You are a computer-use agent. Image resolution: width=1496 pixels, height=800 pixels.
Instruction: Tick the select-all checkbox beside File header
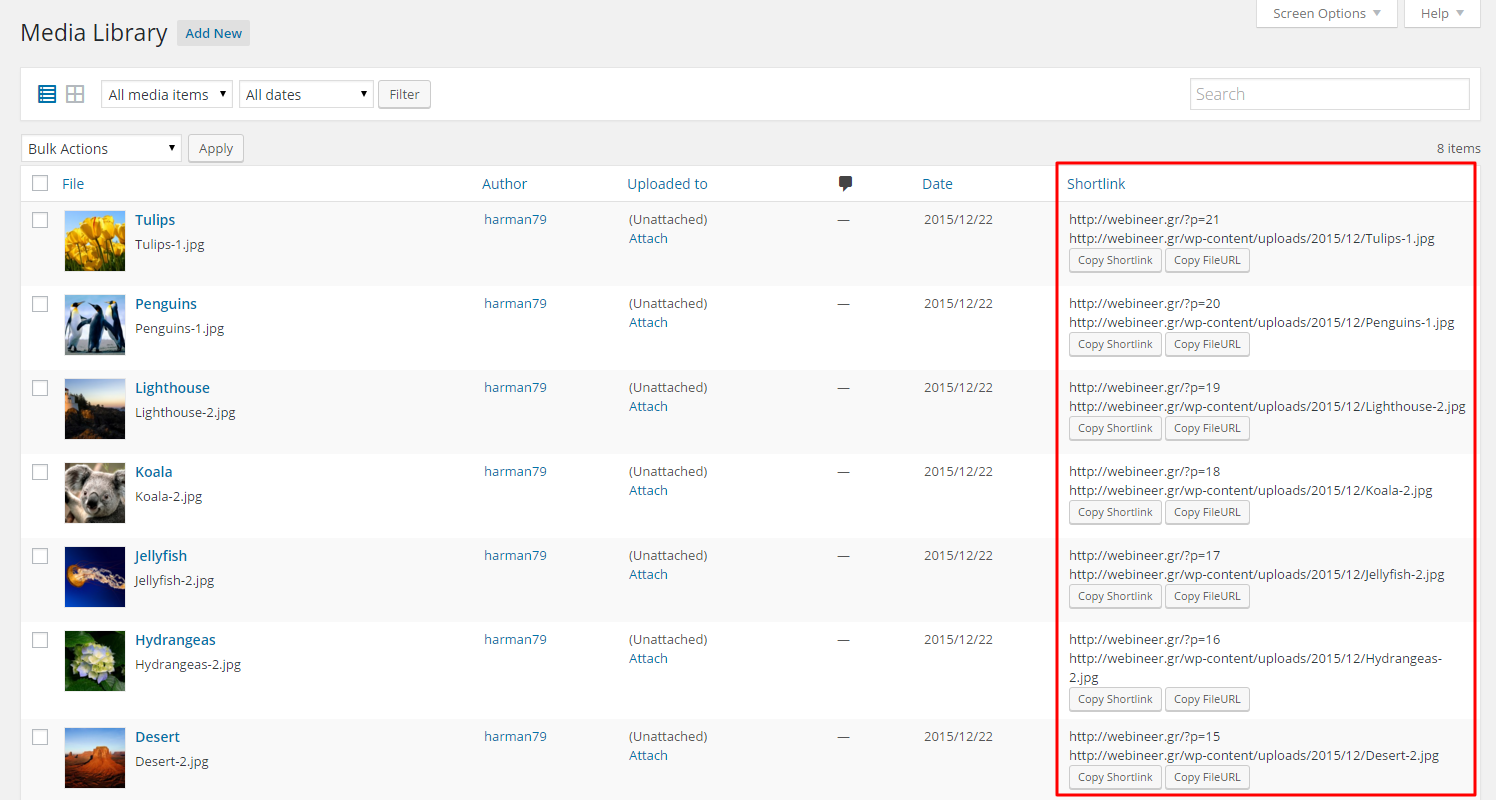[x=40, y=183]
